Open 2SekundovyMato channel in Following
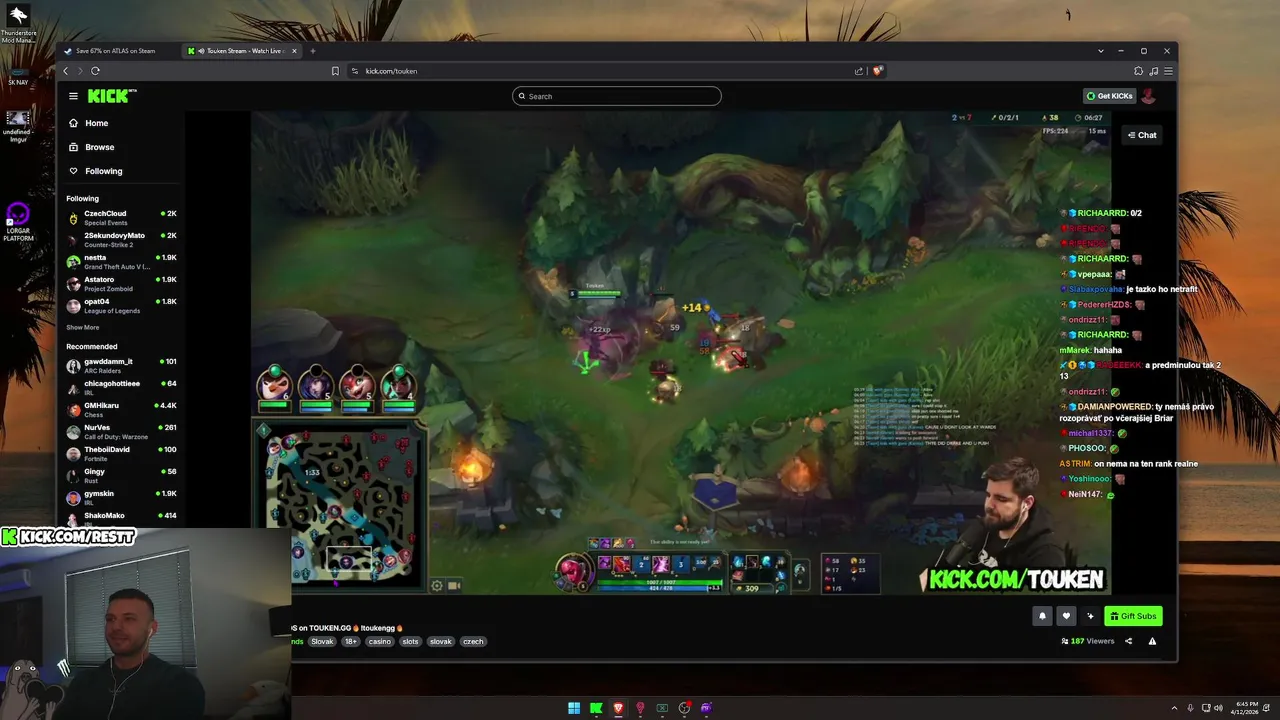The height and width of the screenshot is (720, 1280). click(x=121, y=239)
